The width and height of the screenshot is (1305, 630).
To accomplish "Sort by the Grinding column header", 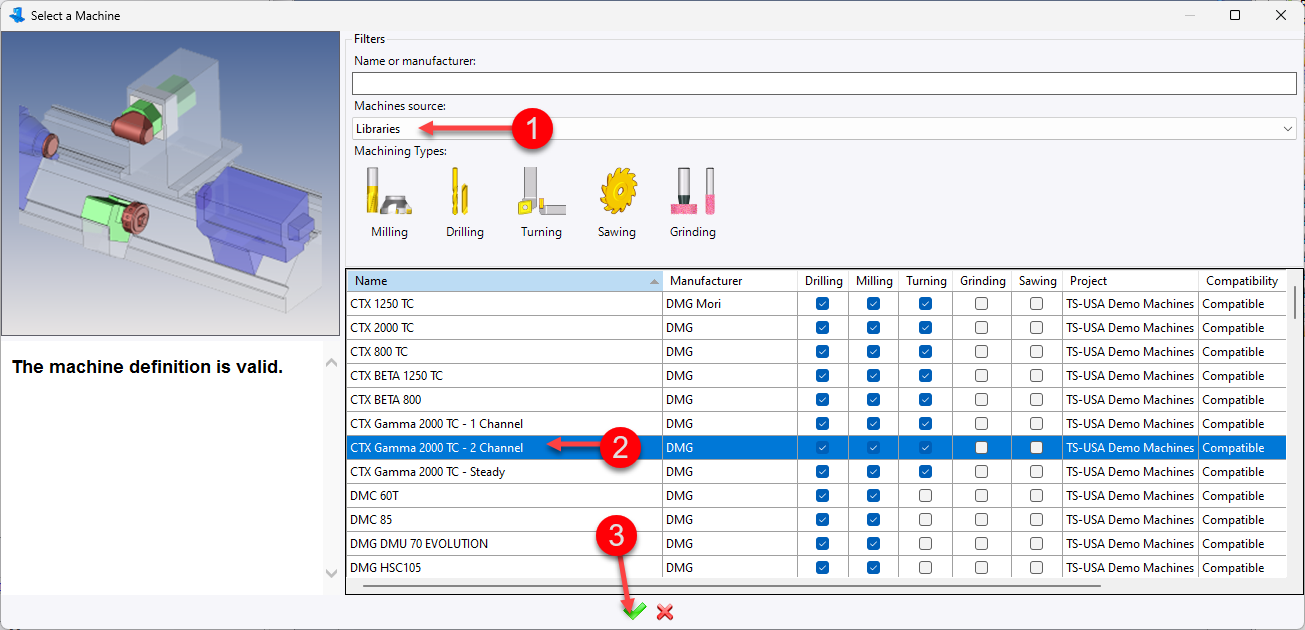I will point(982,281).
